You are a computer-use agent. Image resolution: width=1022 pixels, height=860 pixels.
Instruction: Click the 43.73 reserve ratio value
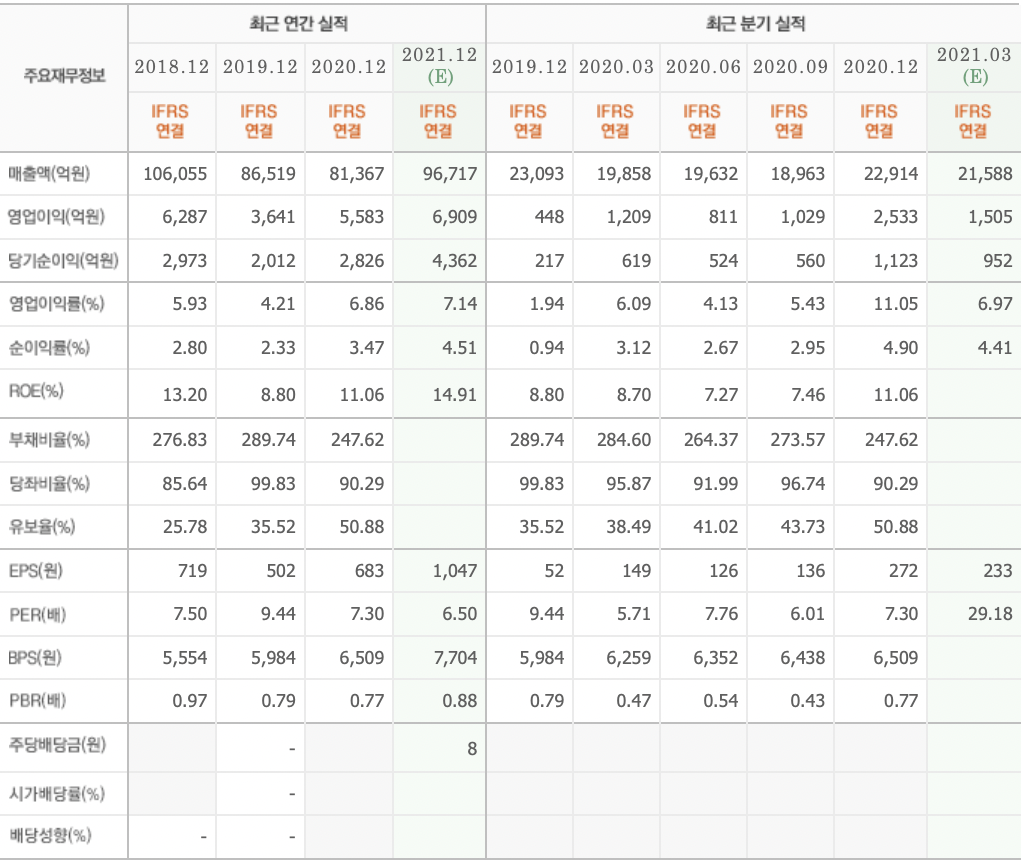(803, 527)
